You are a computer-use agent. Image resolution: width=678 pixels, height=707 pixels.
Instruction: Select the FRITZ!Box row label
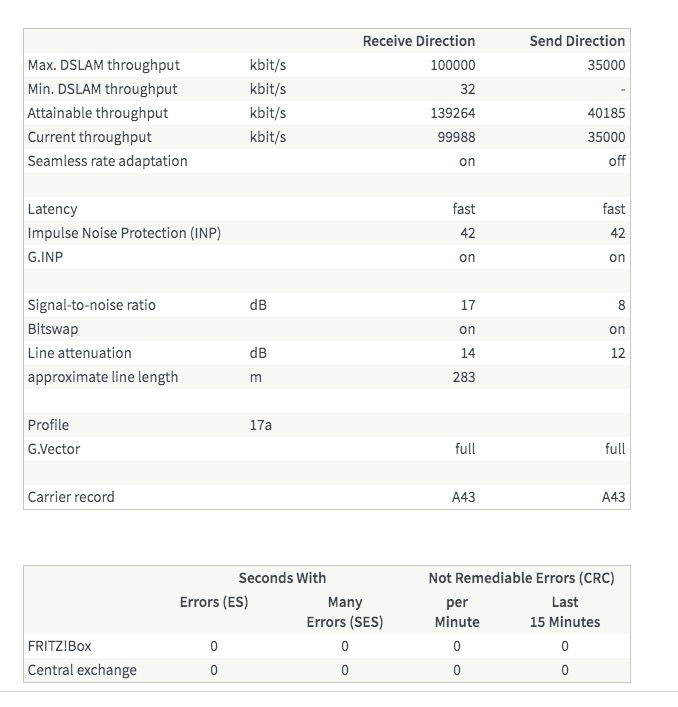(x=59, y=646)
